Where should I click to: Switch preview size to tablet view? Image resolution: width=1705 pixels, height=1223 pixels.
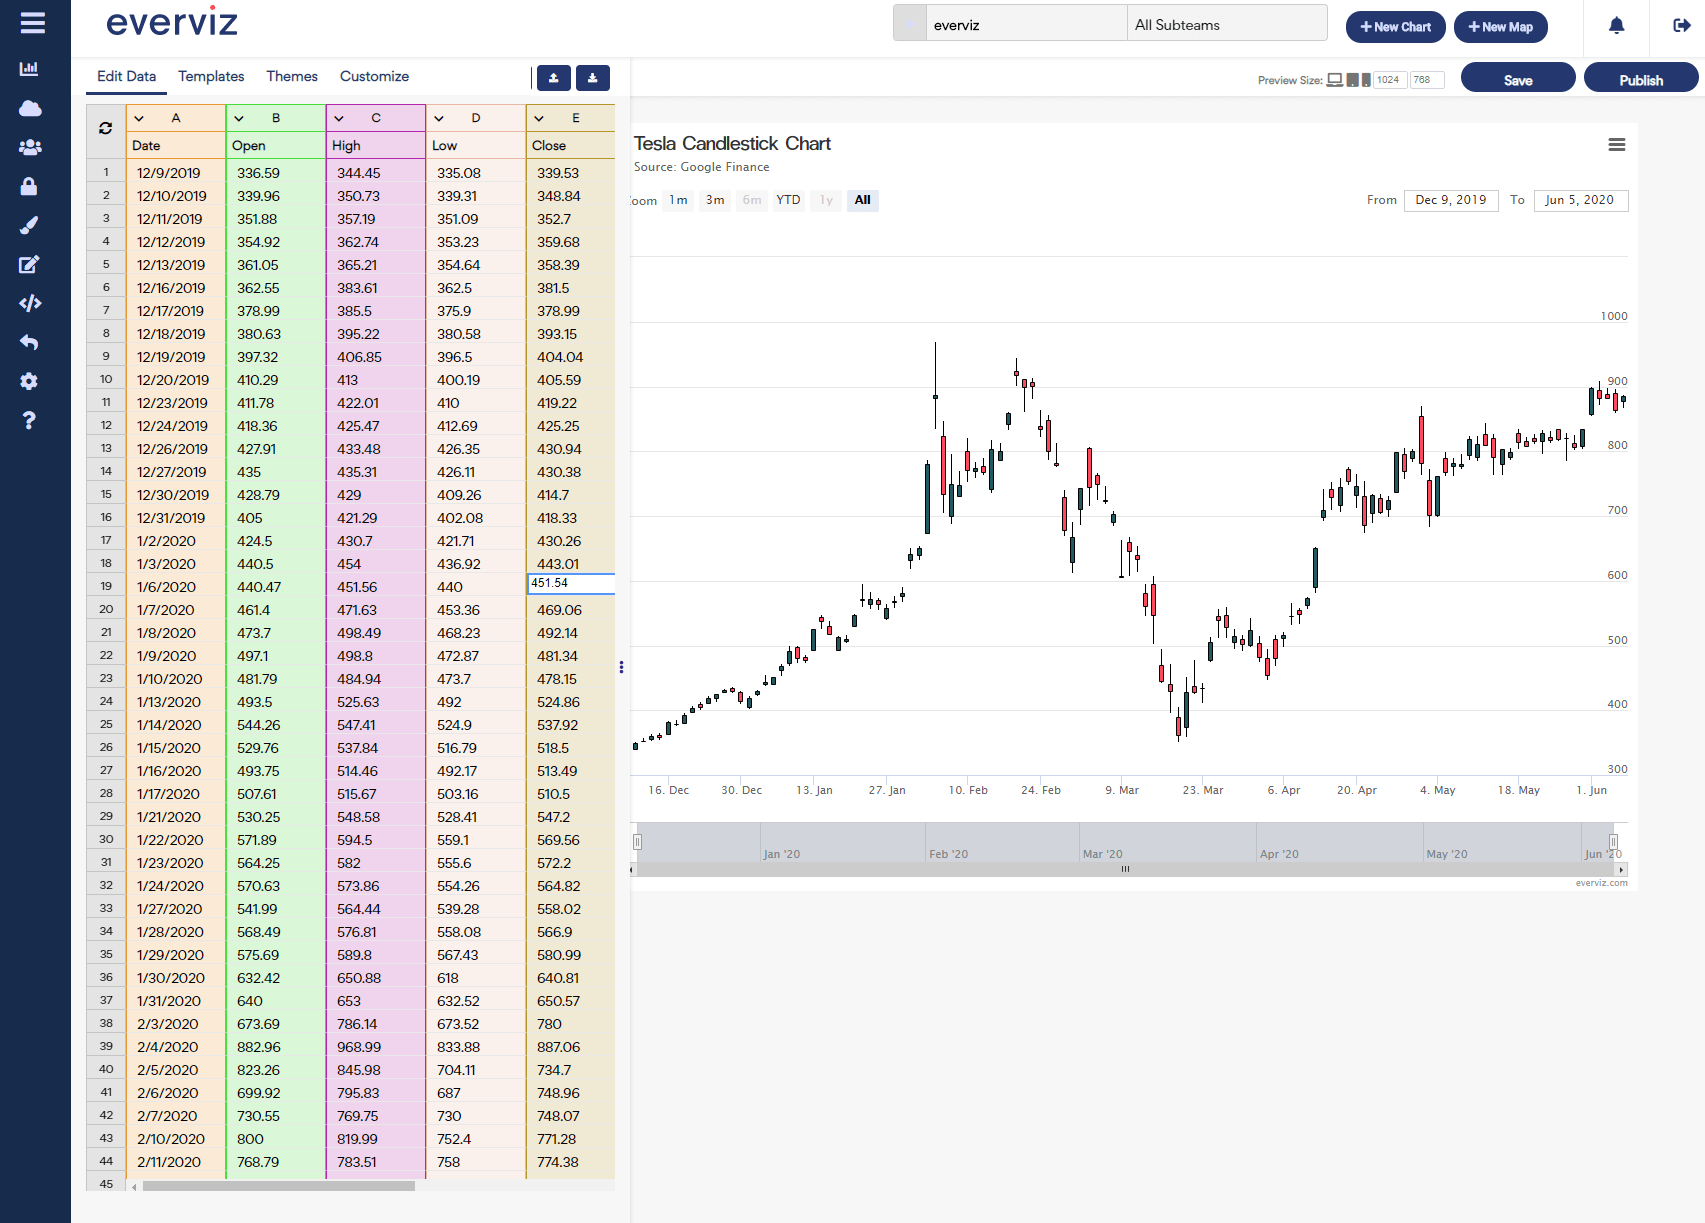click(1352, 79)
